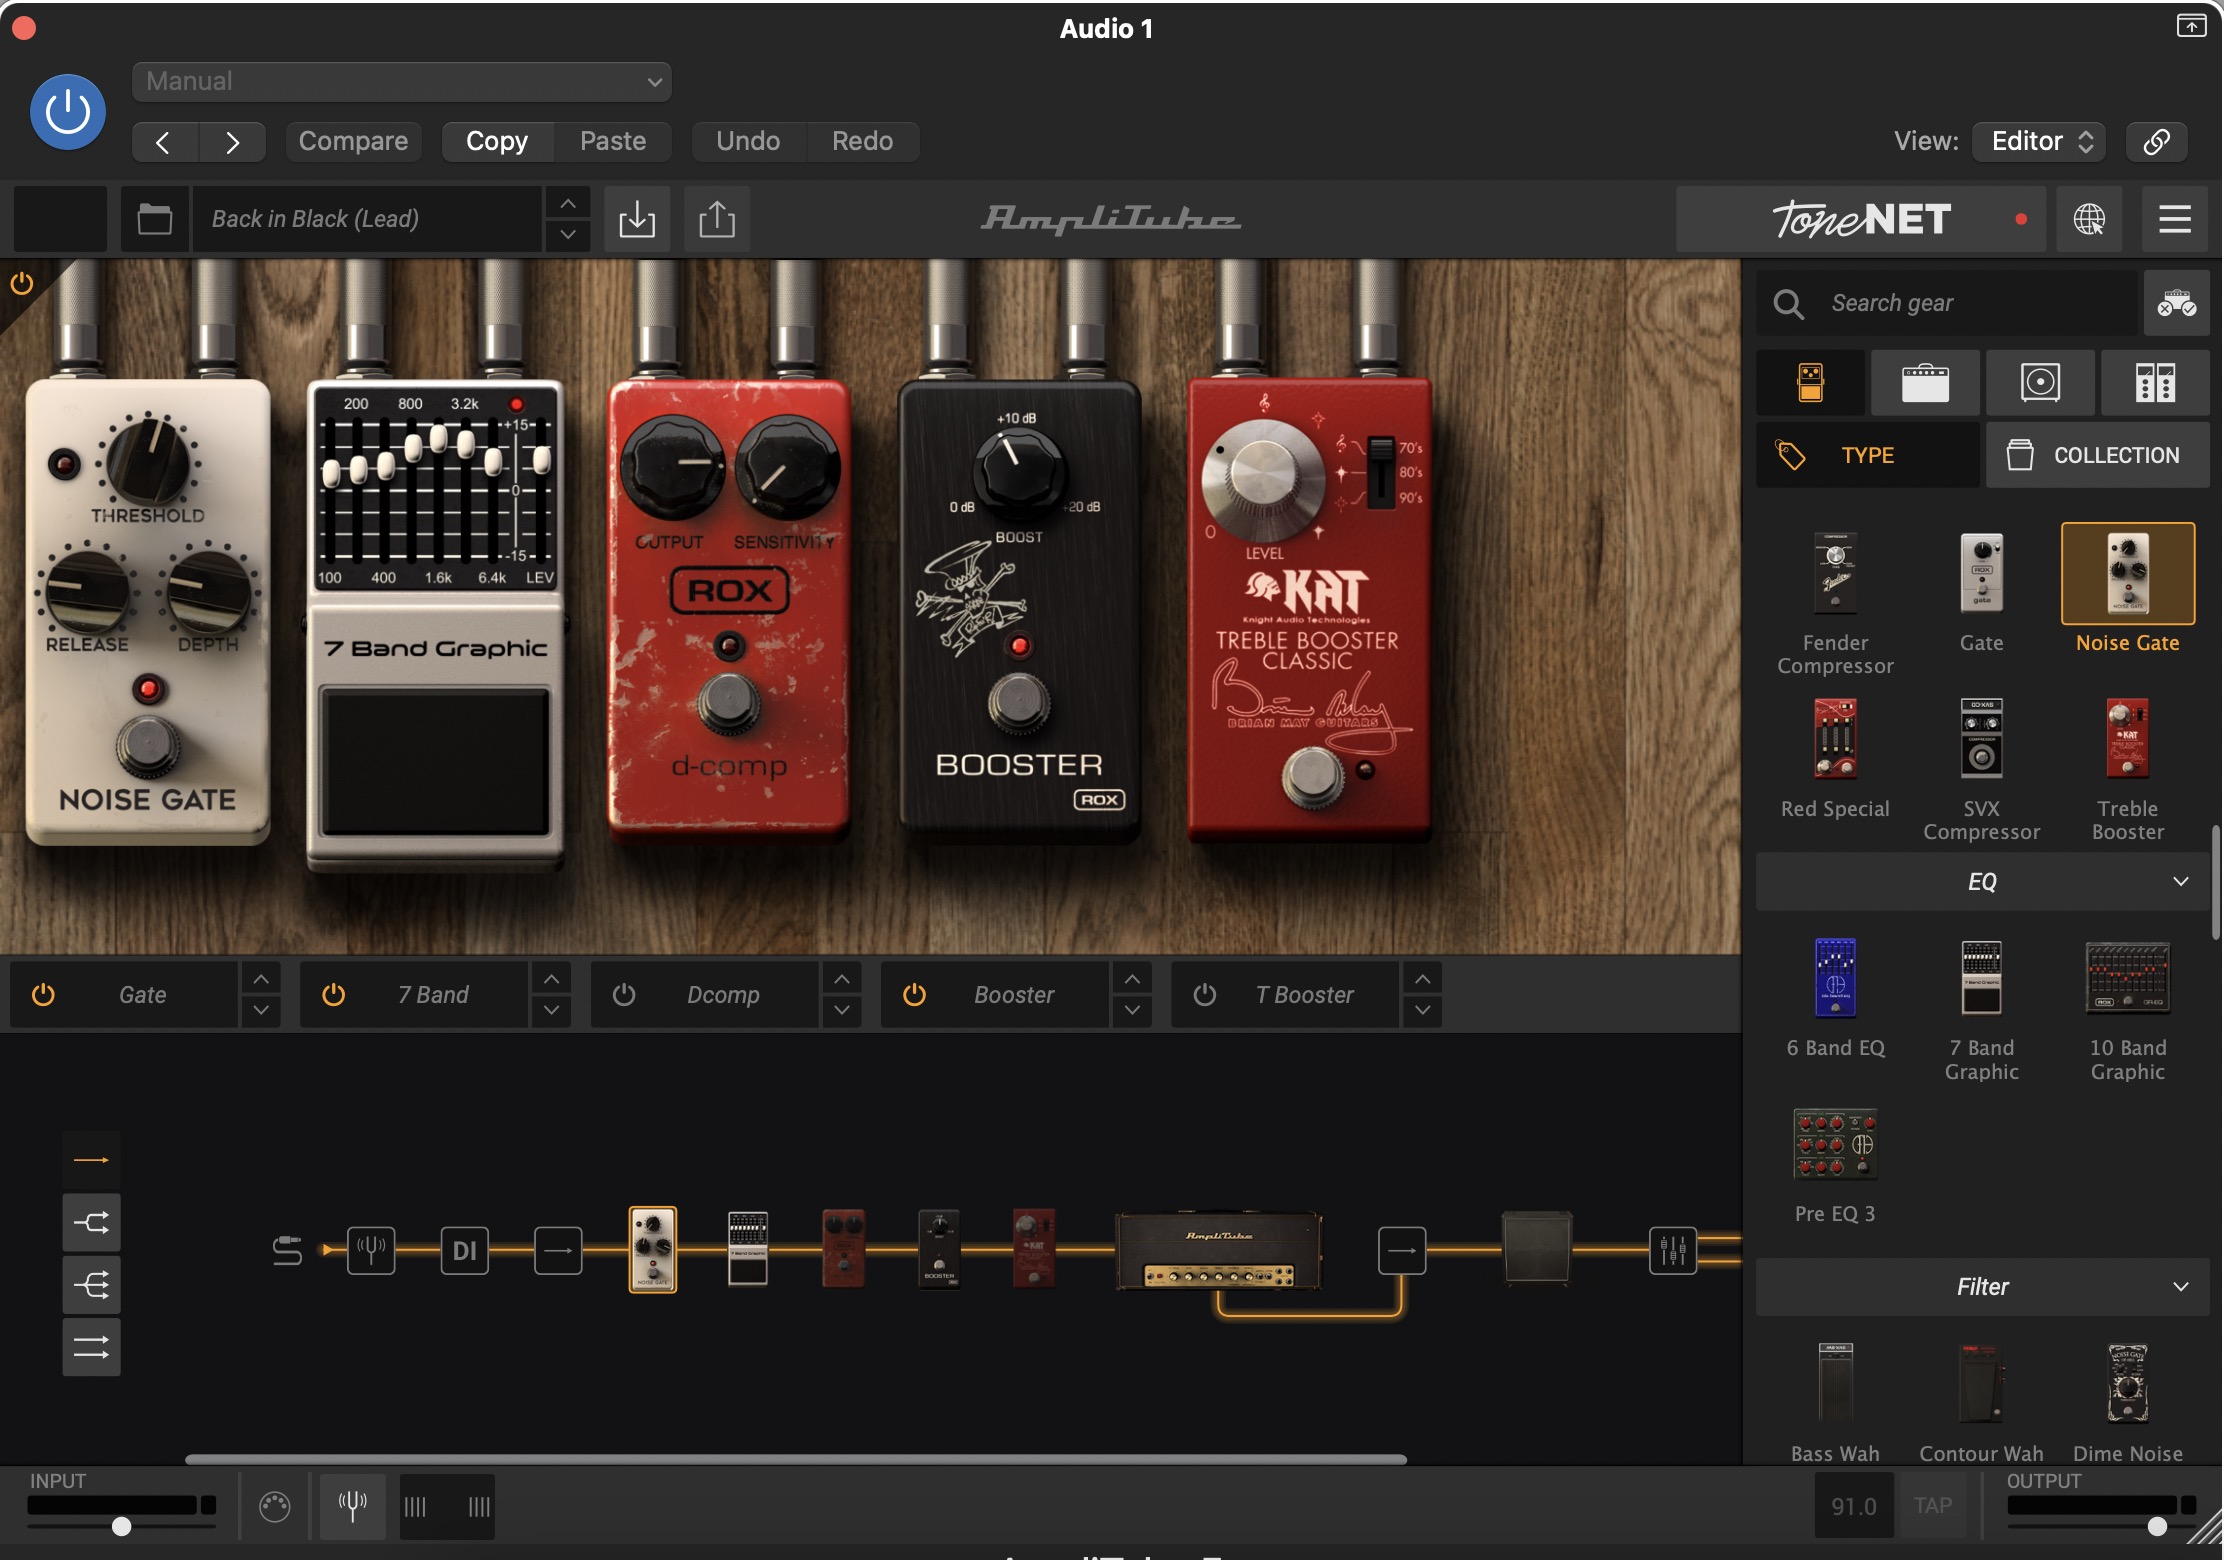This screenshot has height=1560, width=2224.
Task: Click the tuner block in signal chain
Action: (x=371, y=1249)
